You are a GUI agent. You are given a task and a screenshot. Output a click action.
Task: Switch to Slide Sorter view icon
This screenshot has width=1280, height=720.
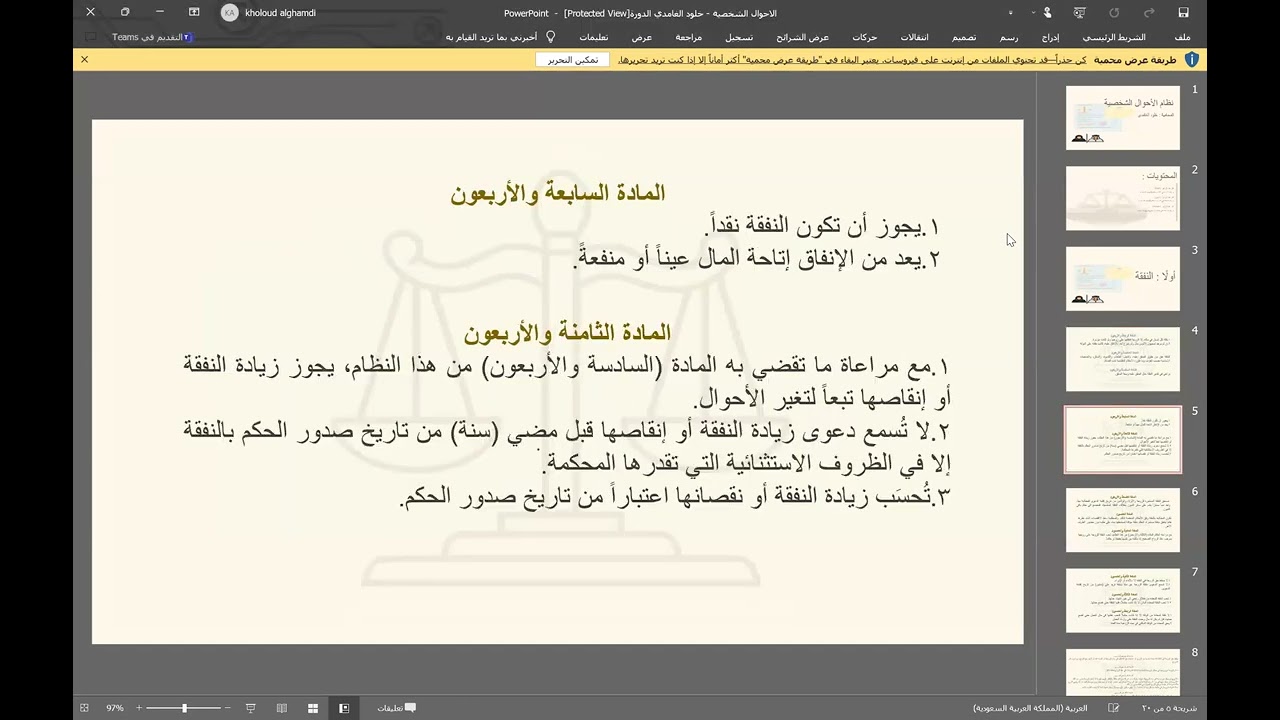[x=313, y=708]
